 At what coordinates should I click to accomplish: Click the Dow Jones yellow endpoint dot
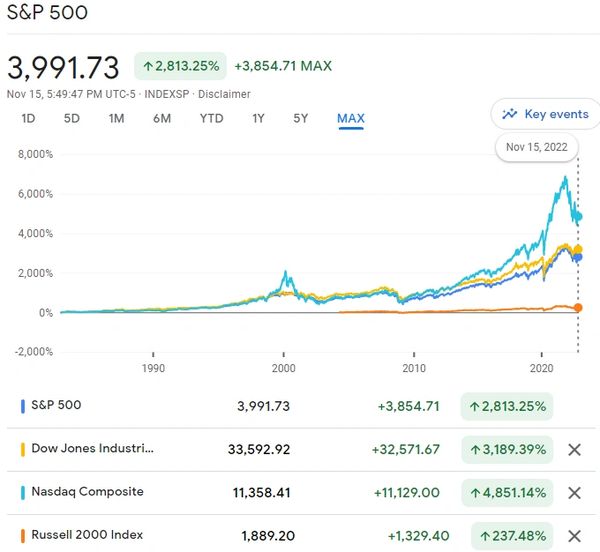[578, 250]
